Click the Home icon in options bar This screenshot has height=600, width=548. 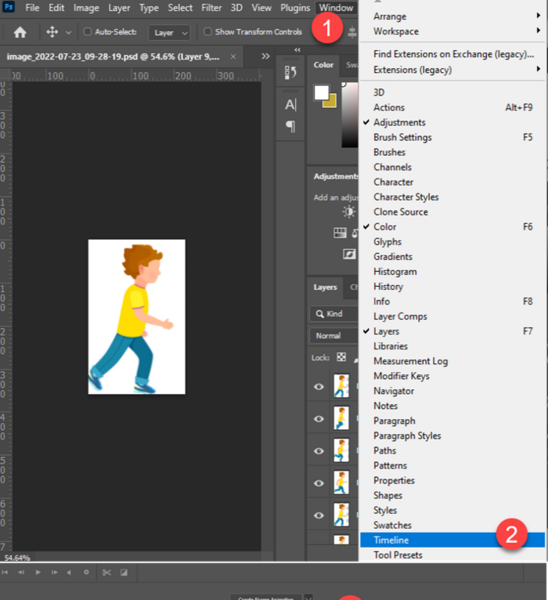[20, 32]
